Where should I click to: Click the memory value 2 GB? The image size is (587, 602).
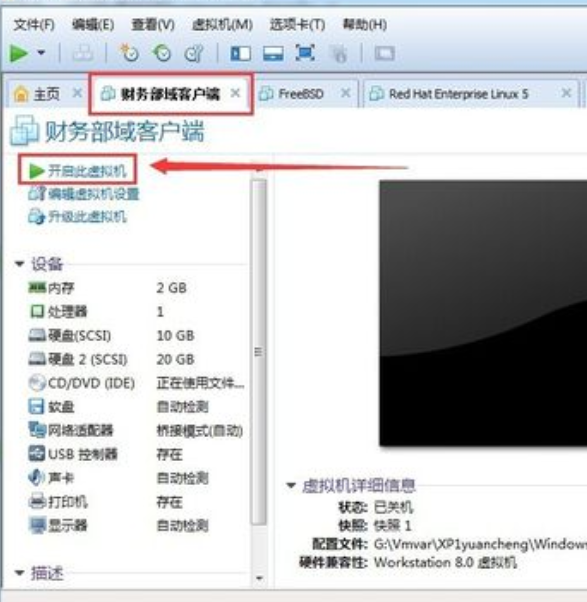(172, 288)
